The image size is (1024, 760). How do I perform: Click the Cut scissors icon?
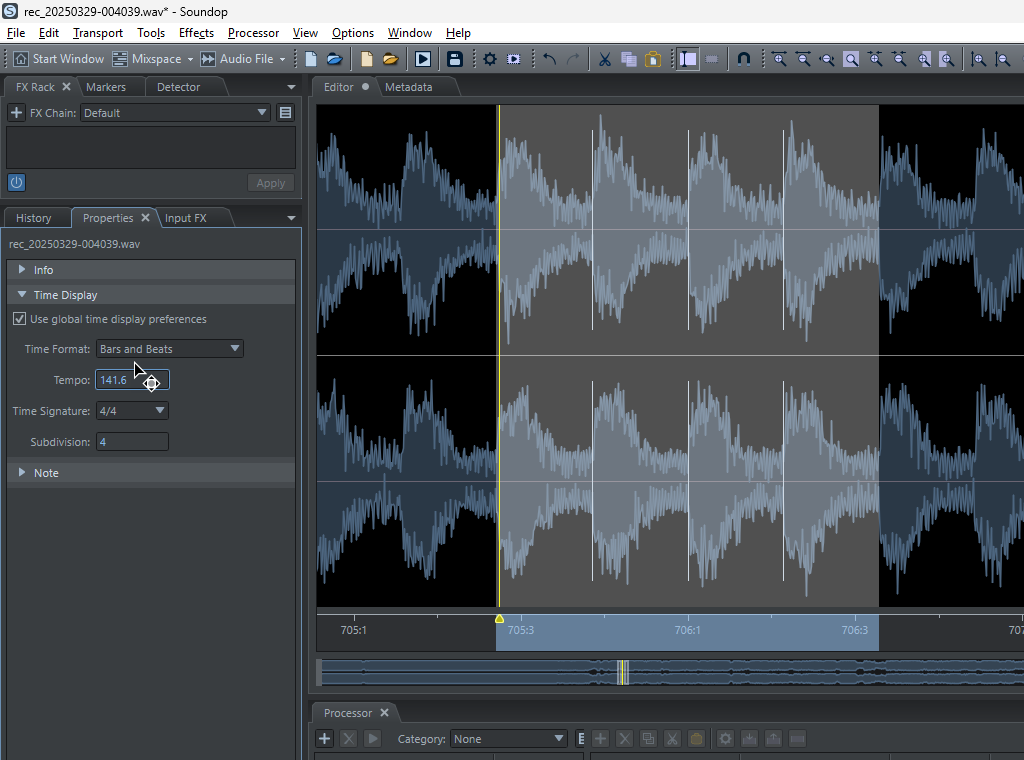[604, 59]
